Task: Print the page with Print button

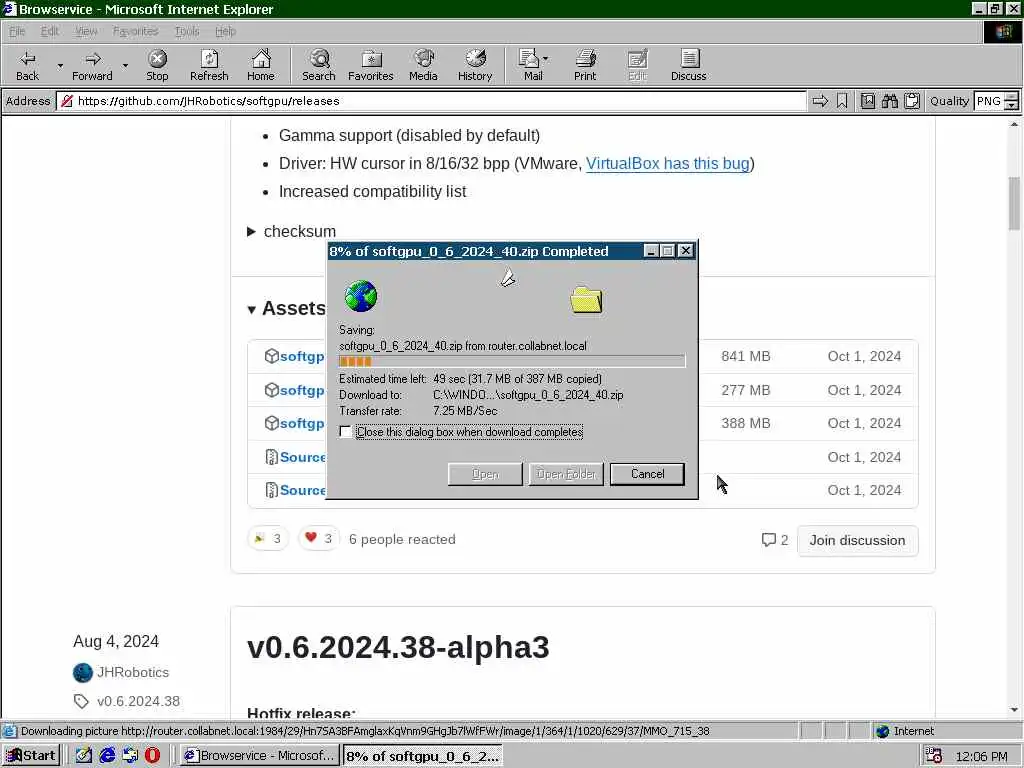Action: (x=585, y=65)
